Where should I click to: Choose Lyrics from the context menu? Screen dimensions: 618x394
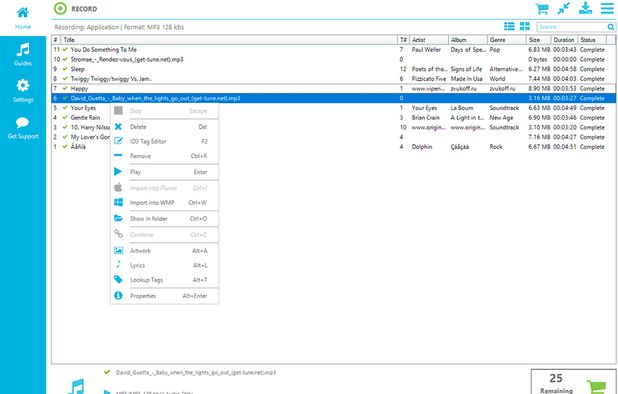pyautogui.click(x=164, y=265)
